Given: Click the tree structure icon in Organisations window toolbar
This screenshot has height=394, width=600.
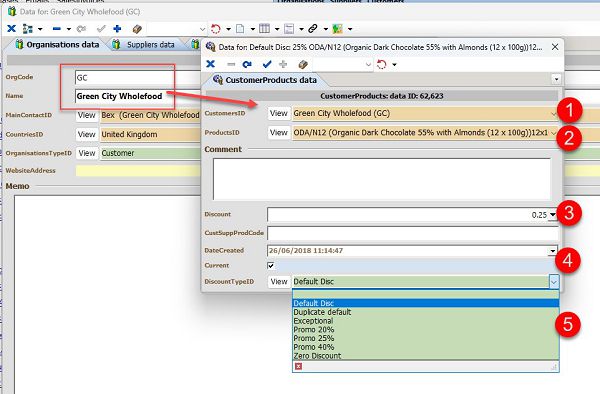Looking at the screenshot, I should point(28,29).
